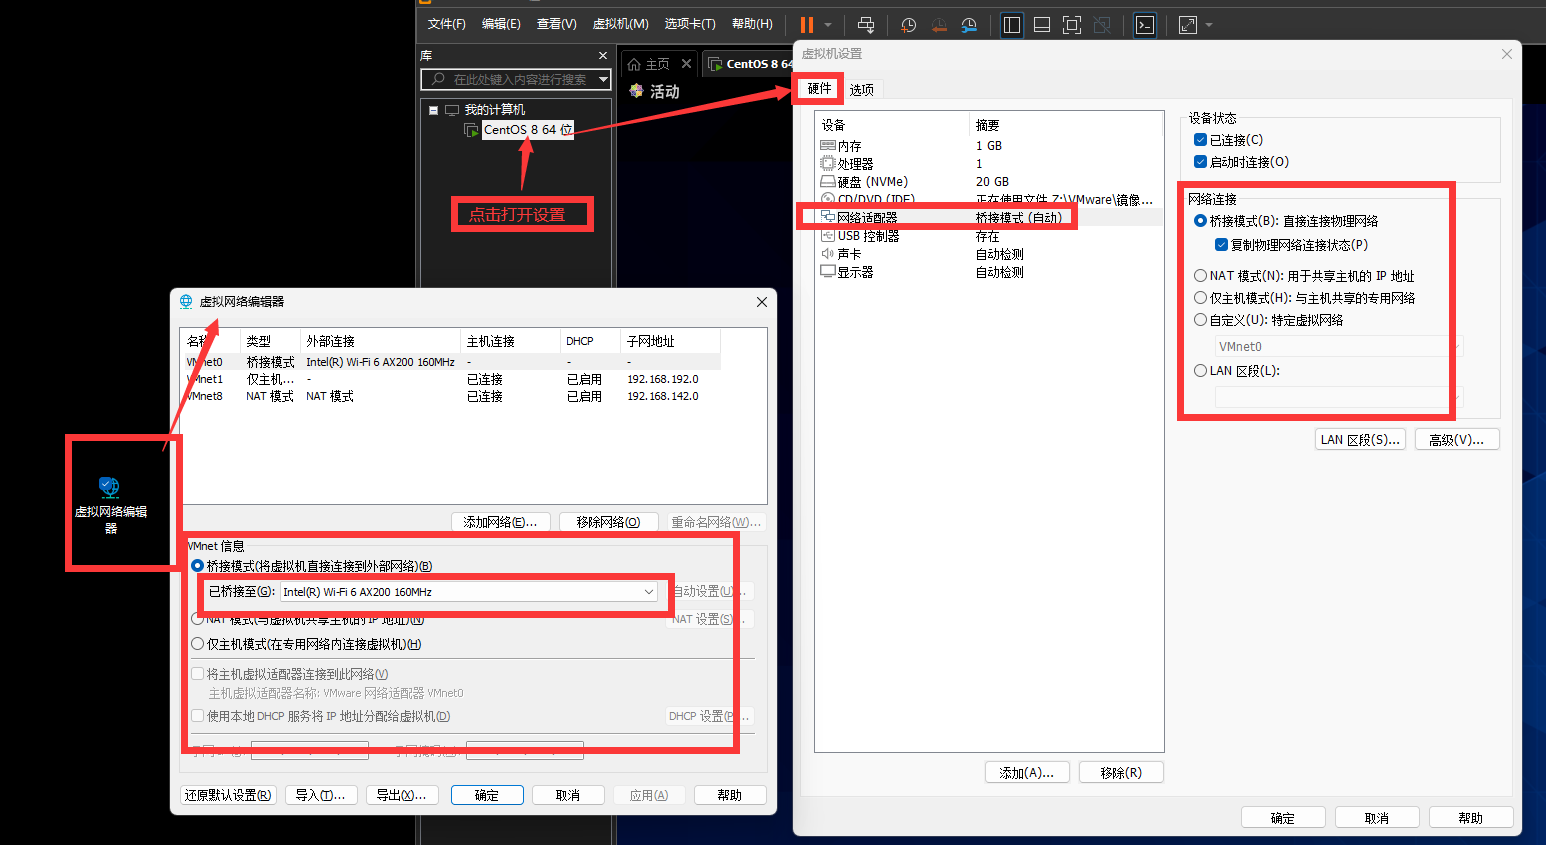Select the 仅主机模式(H) radio in VM settings
1546x845 pixels.
coord(1200,298)
